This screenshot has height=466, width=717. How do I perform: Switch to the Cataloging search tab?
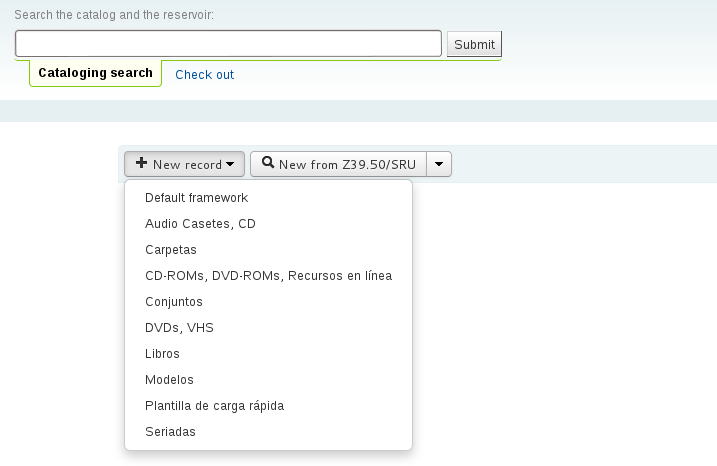95,73
